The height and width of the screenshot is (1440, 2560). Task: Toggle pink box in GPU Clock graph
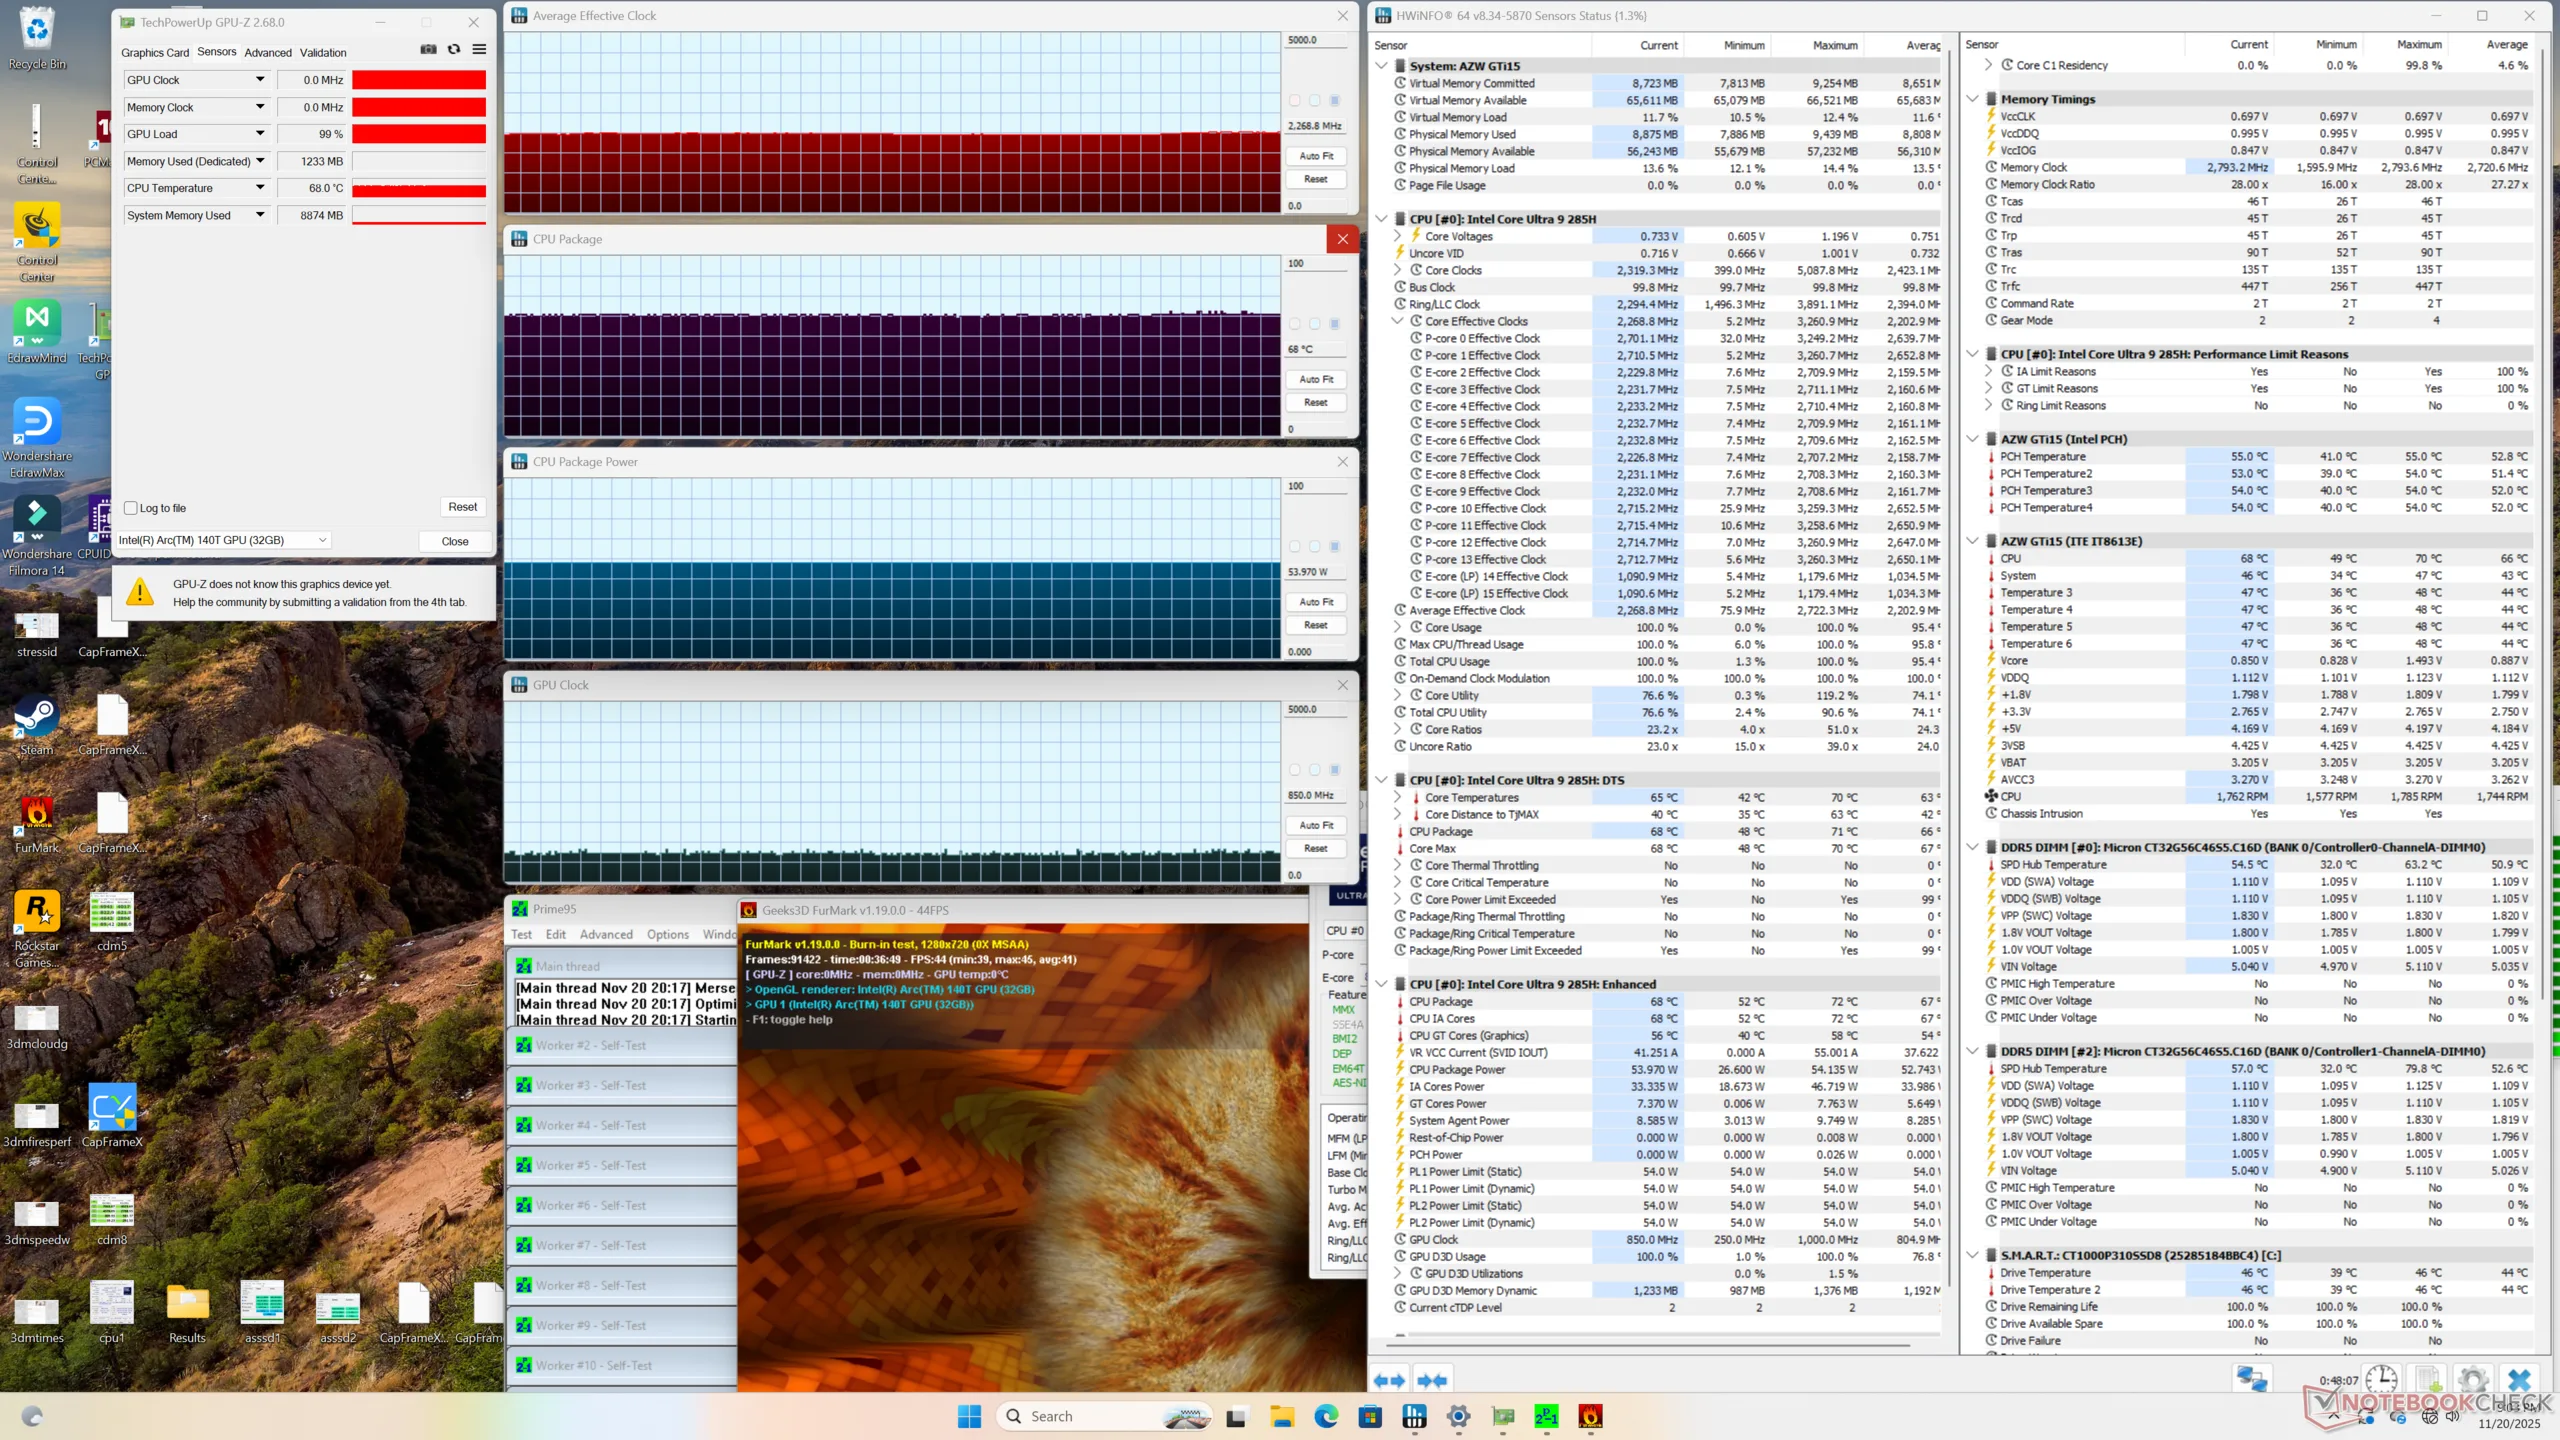1295,770
